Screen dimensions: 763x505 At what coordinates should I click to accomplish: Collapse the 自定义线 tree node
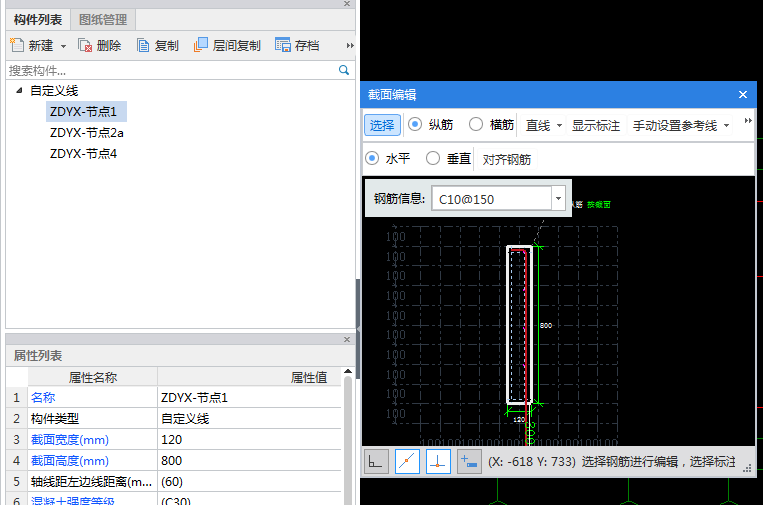coord(19,90)
